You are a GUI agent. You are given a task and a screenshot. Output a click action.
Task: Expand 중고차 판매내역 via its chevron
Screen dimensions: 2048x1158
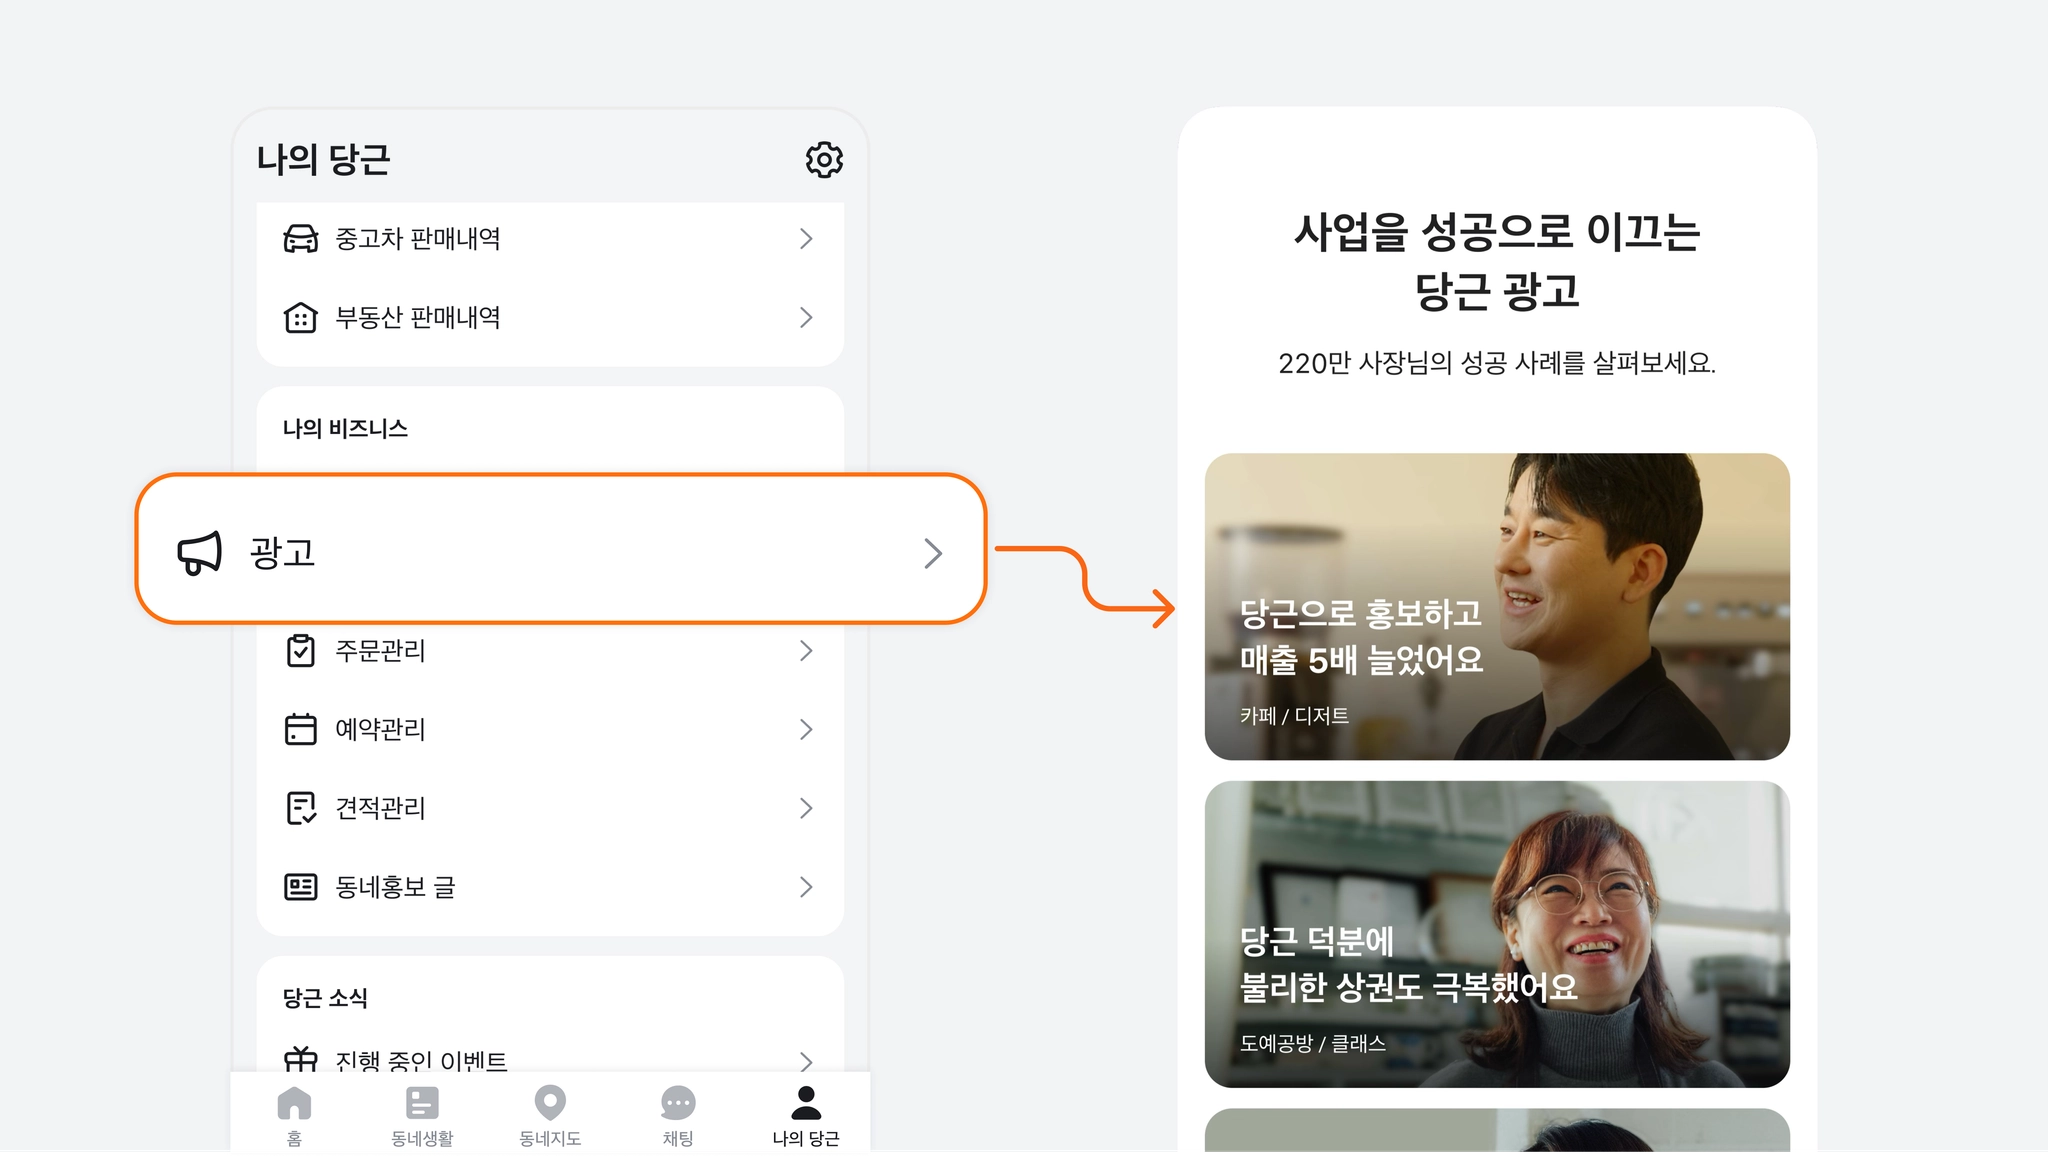pos(806,239)
